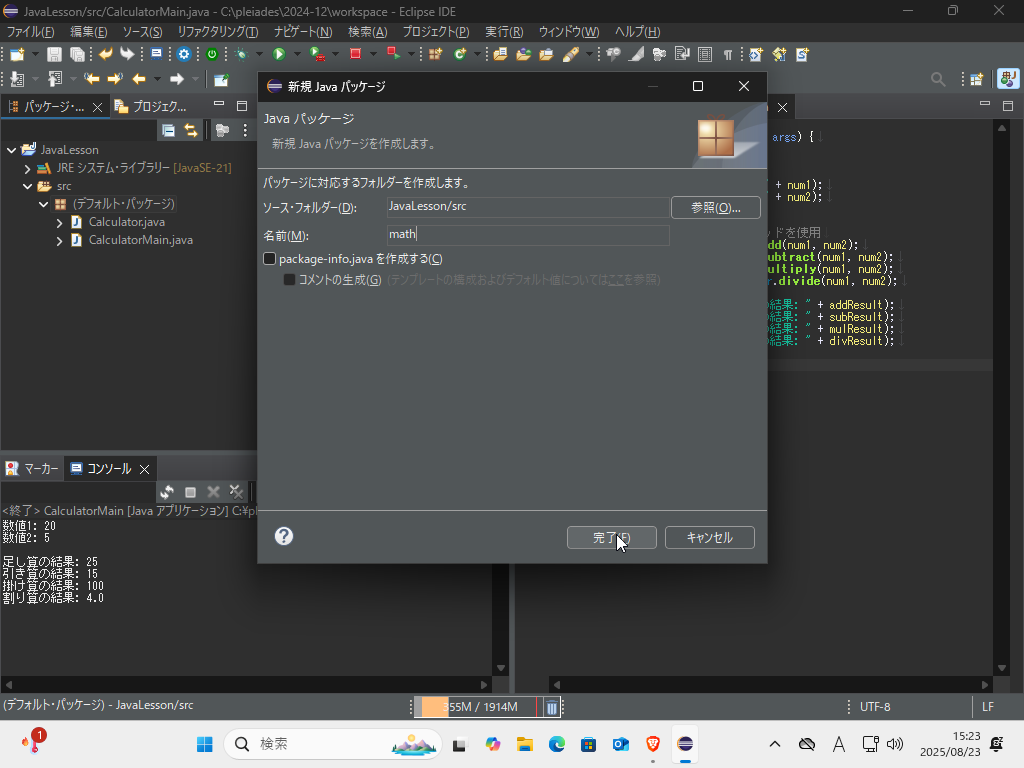1024x768 pixels.
Task: Click the Open Perspective icon
Action: click(977, 80)
